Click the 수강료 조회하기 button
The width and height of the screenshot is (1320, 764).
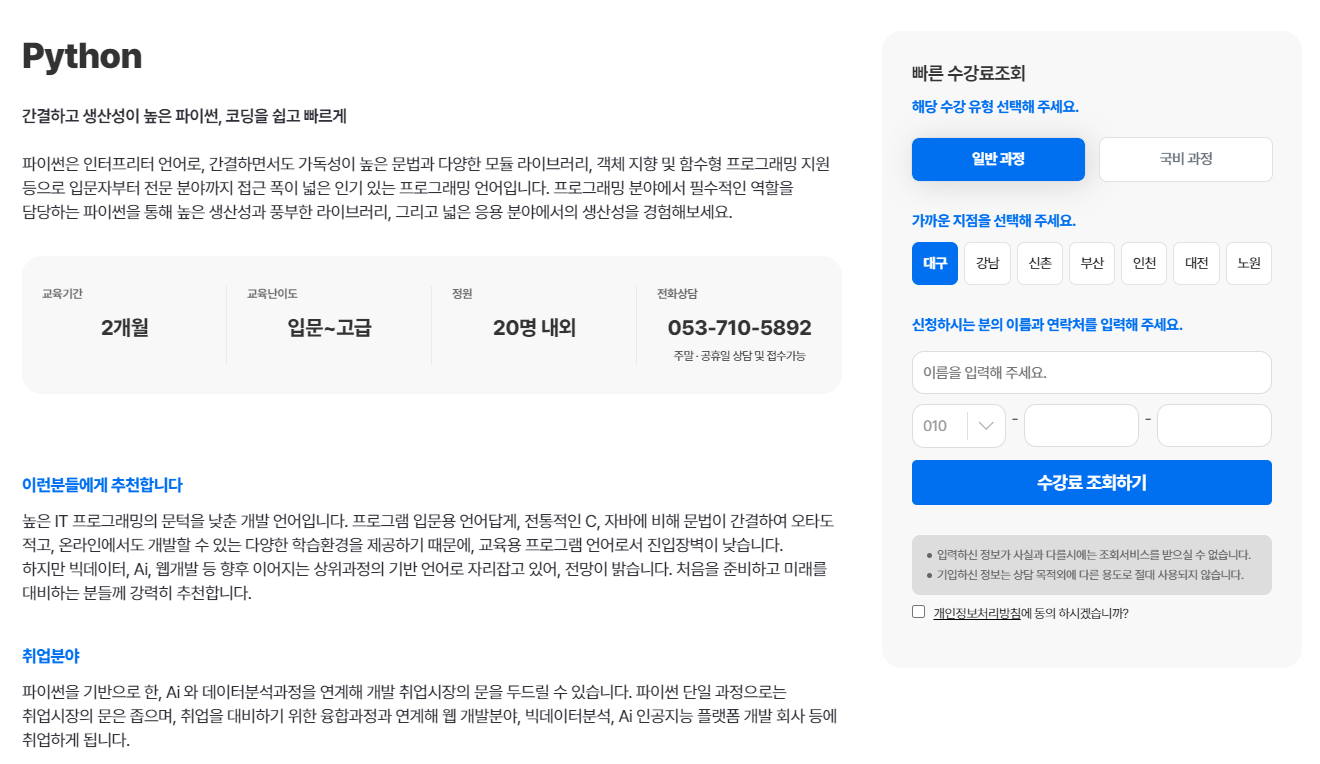click(x=1092, y=483)
